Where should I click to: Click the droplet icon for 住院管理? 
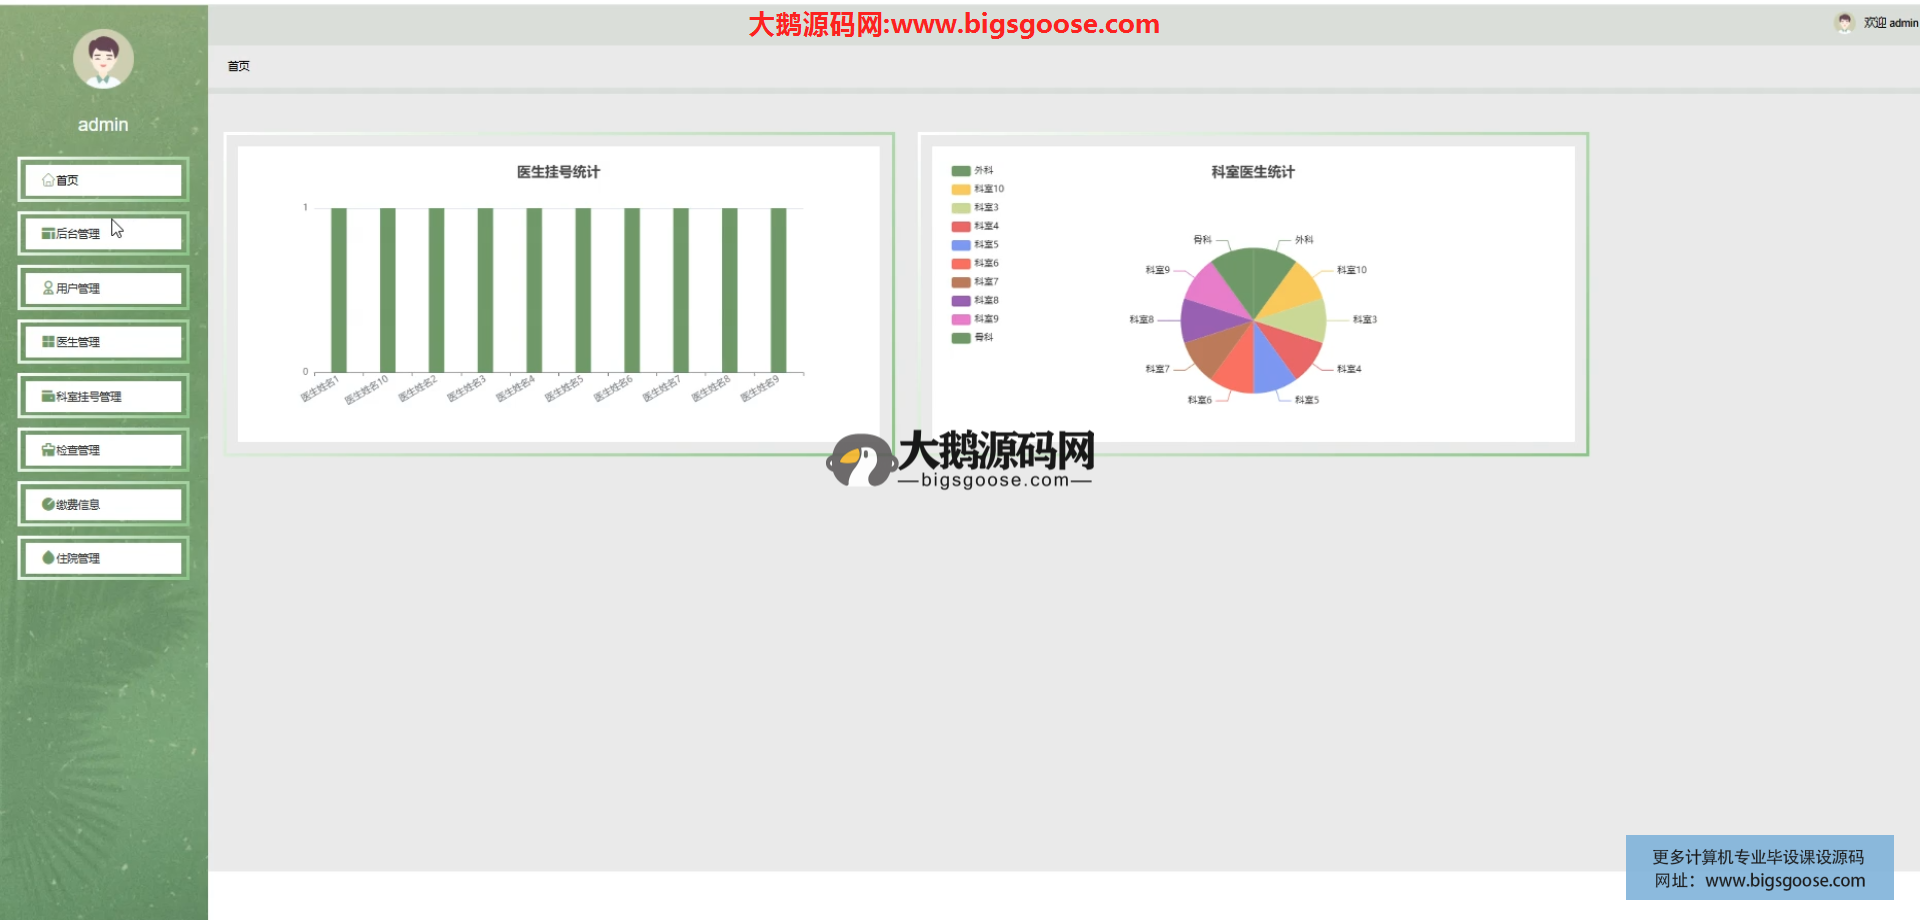48,558
